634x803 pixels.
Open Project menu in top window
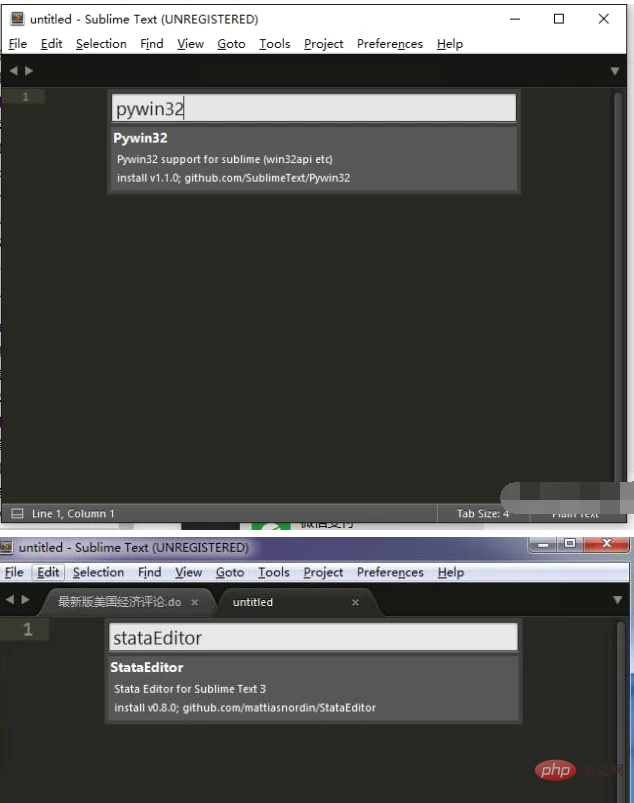[x=323, y=44]
